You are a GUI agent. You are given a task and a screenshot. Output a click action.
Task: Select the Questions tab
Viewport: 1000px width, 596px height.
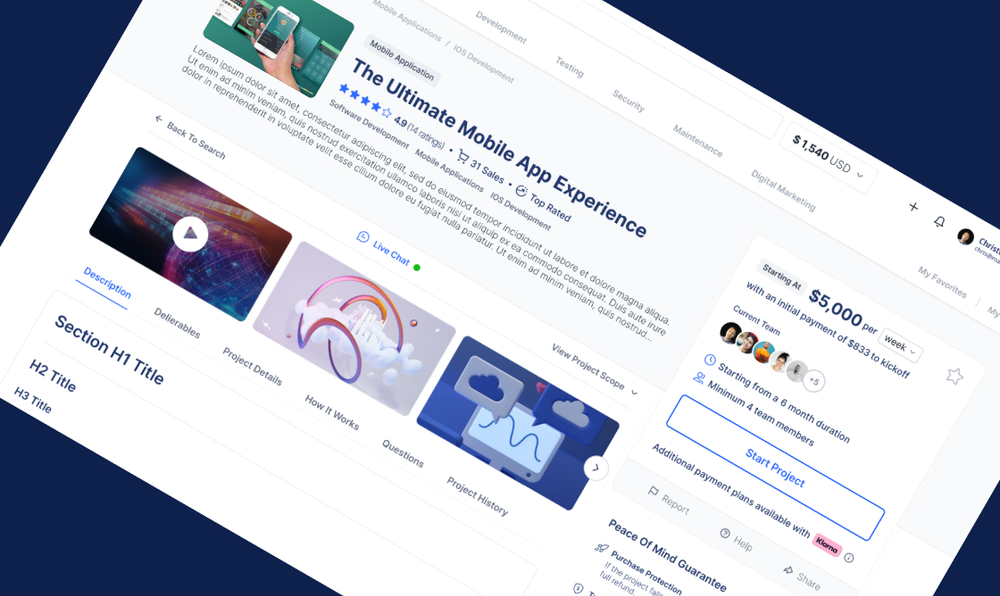[x=402, y=453]
